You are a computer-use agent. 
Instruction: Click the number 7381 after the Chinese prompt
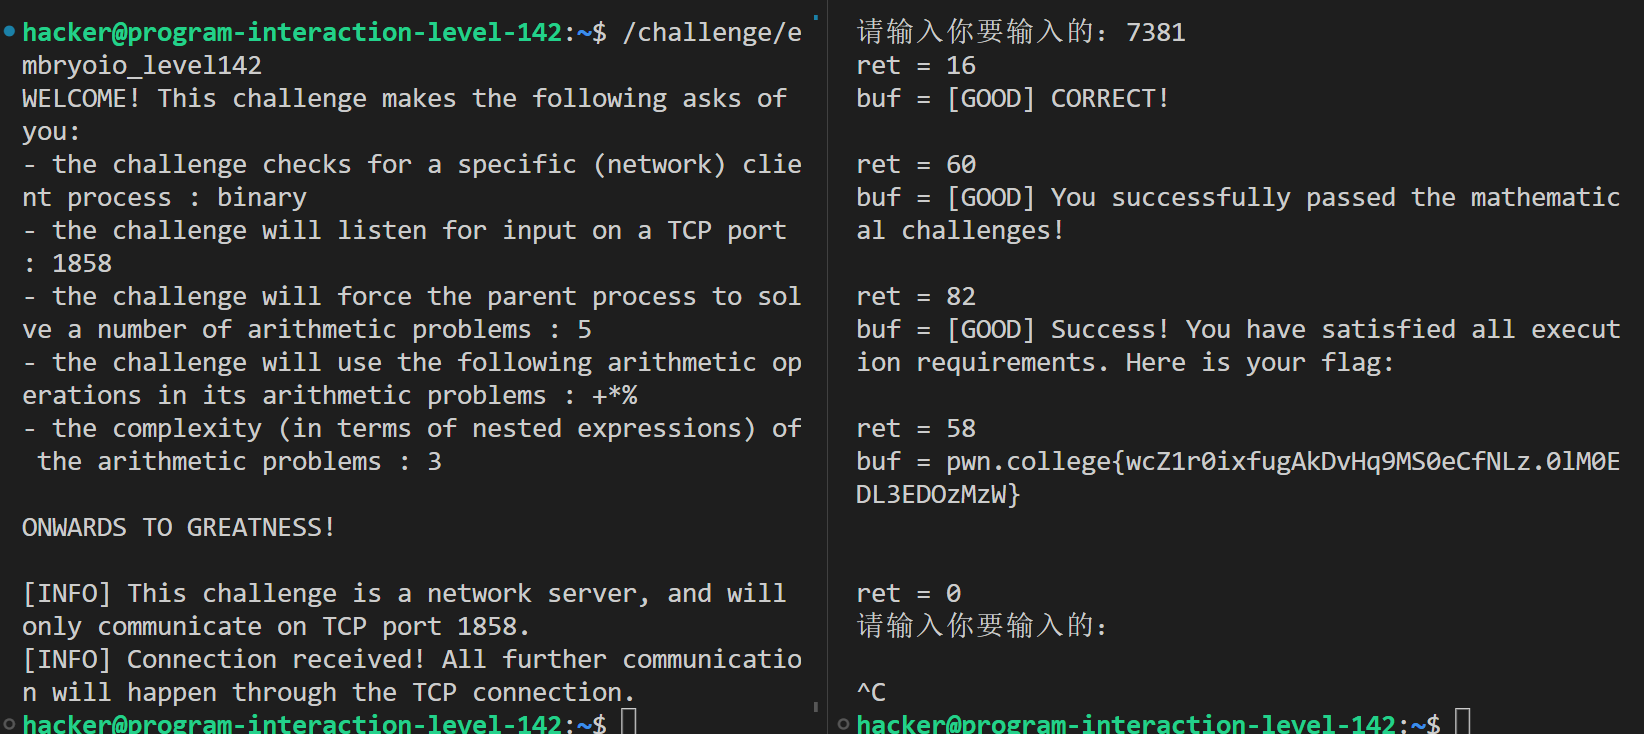click(1155, 33)
